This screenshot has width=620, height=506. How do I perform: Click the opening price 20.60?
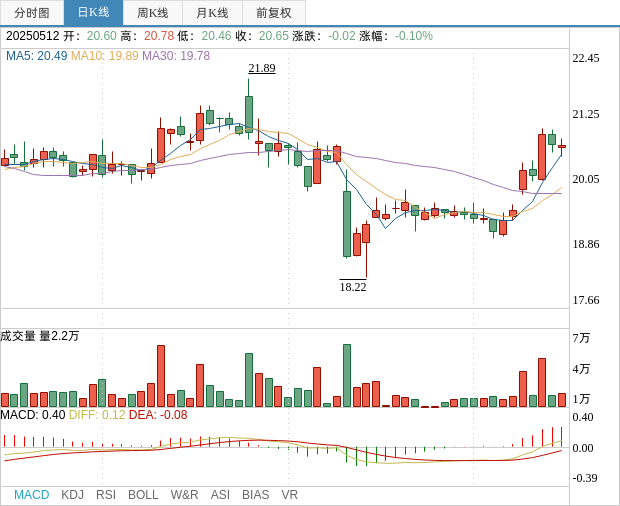click(x=102, y=36)
